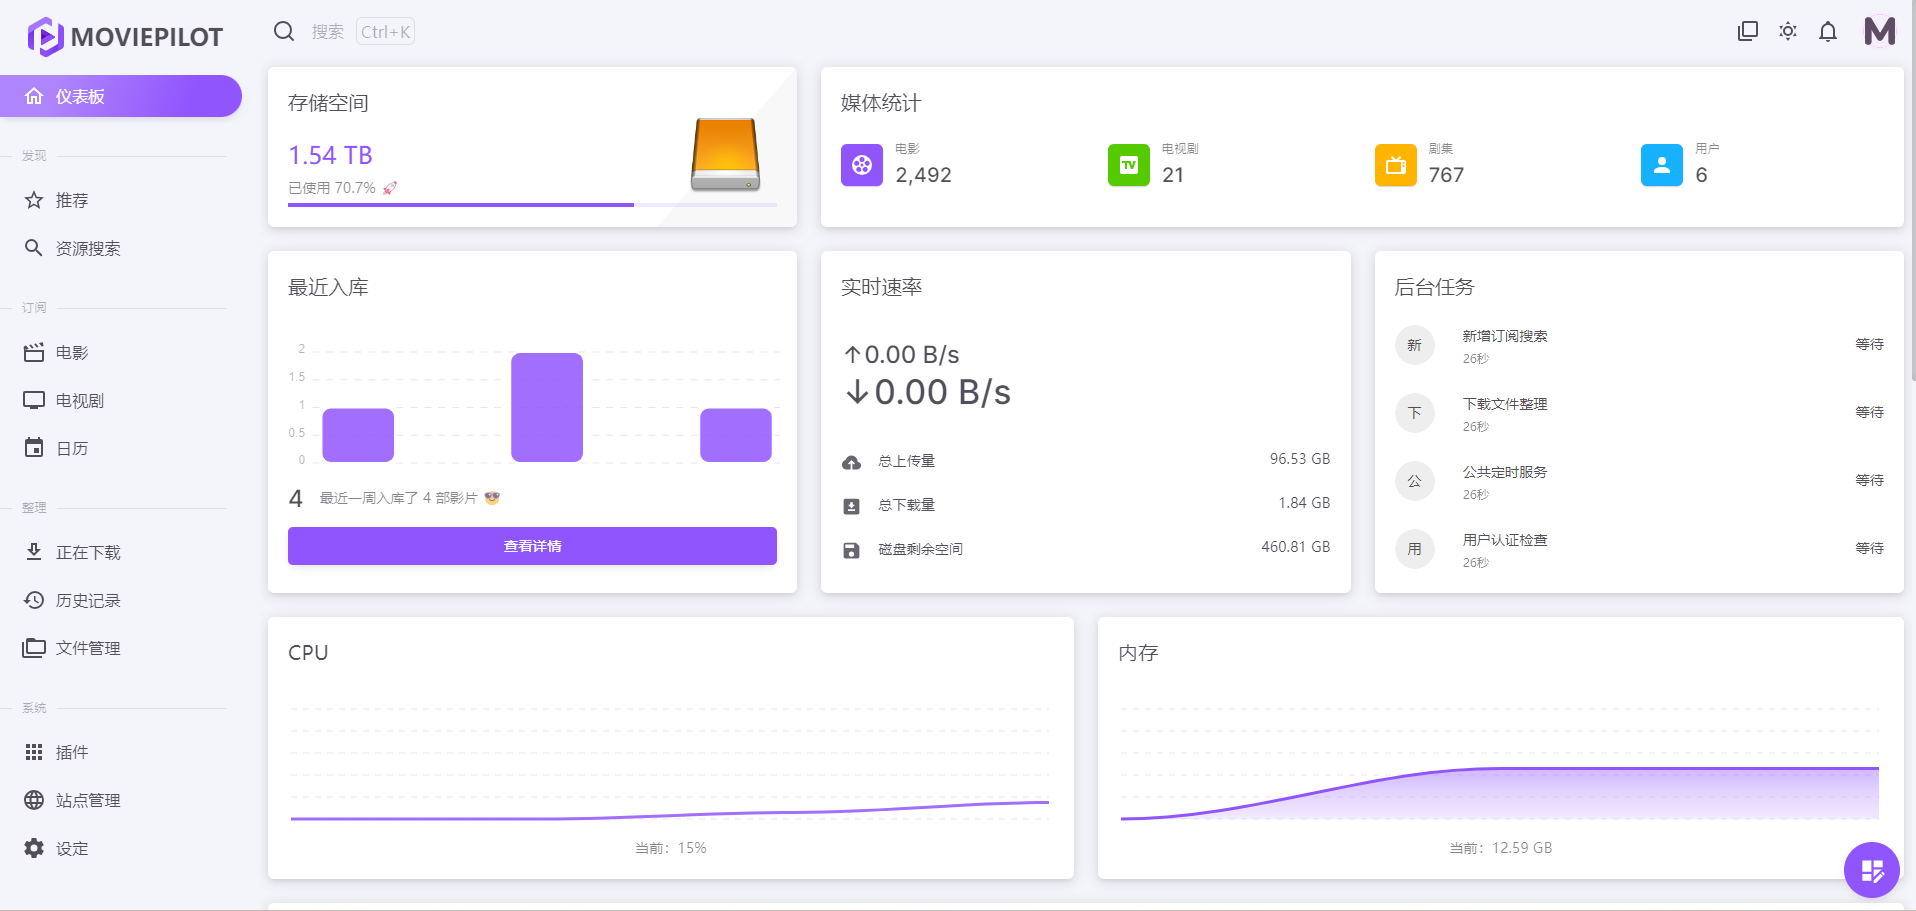The height and width of the screenshot is (911, 1916).
Task: Open notifications bell icon
Action: click(x=1828, y=31)
